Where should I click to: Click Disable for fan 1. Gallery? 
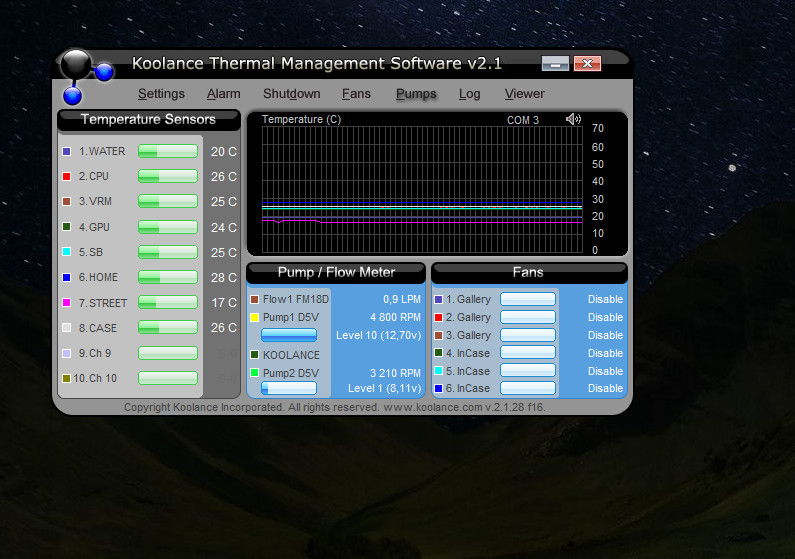(605, 300)
